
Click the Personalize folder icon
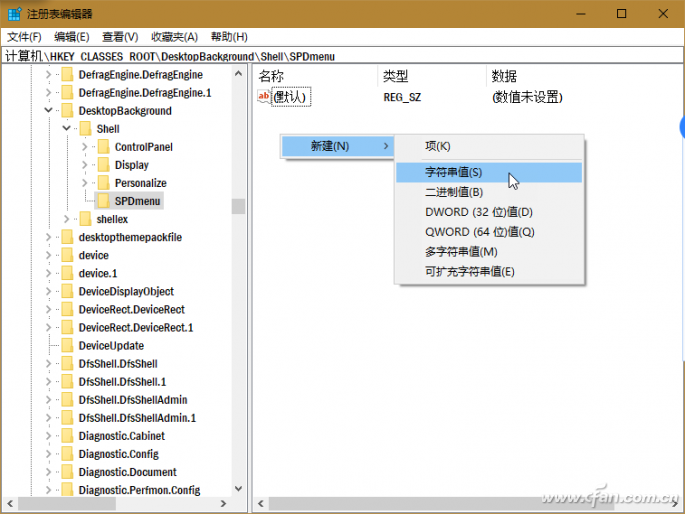point(104,183)
